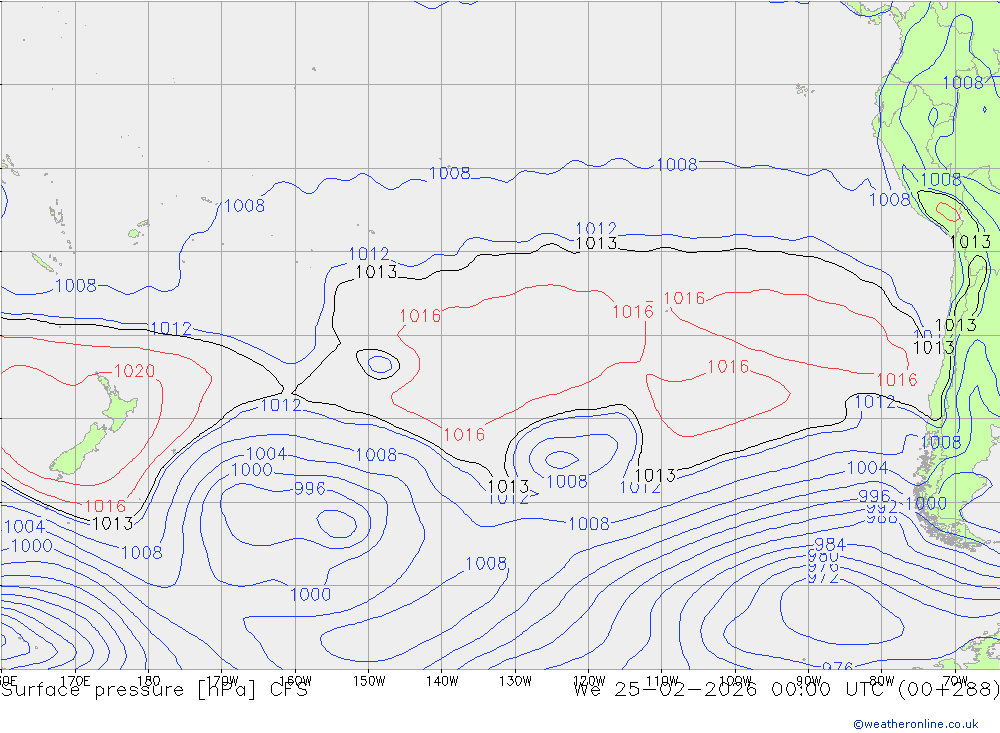Click the 160W longitude label
The image size is (1000, 733).
[x=295, y=680]
